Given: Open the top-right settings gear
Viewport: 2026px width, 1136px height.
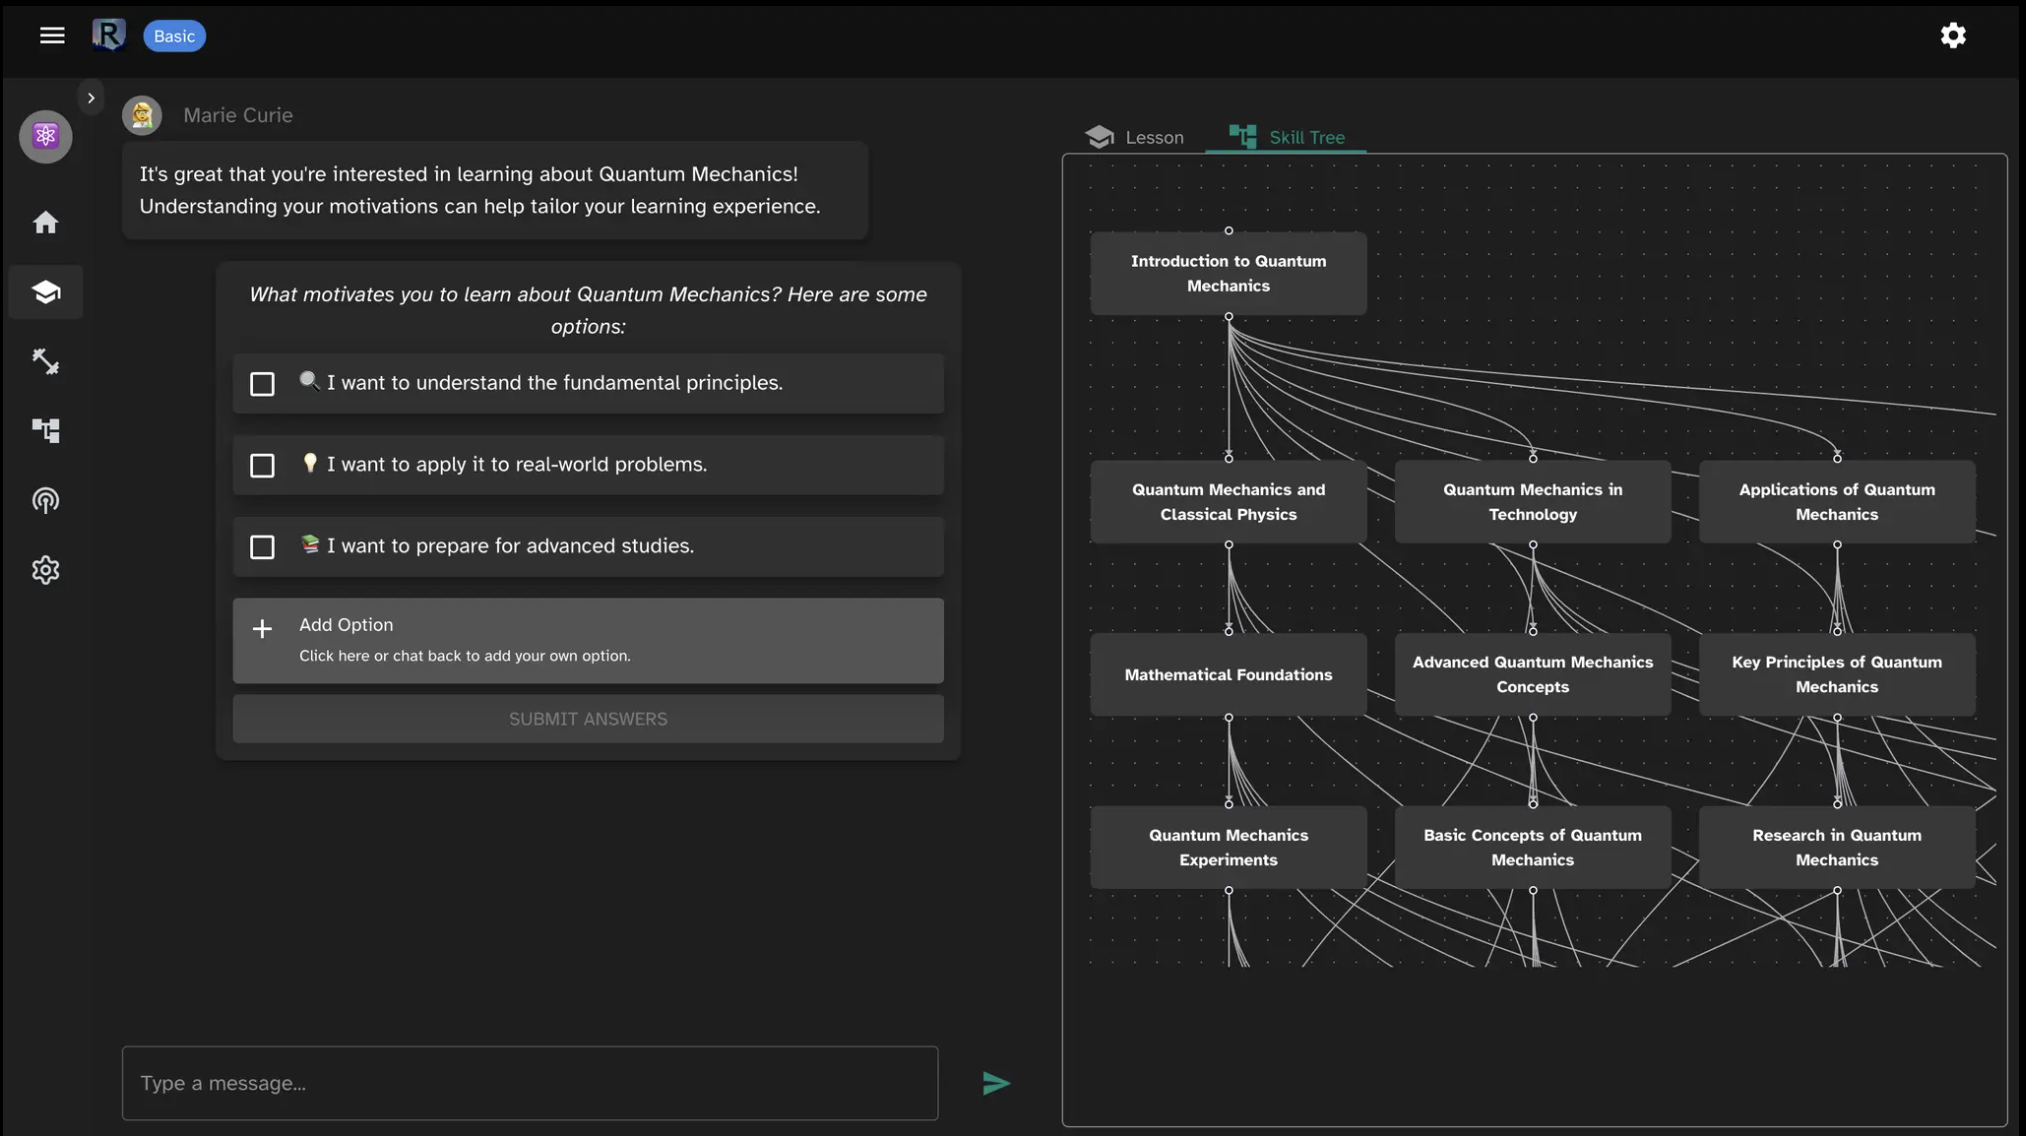Looking at the screenshot, I should coord(1952,36).
